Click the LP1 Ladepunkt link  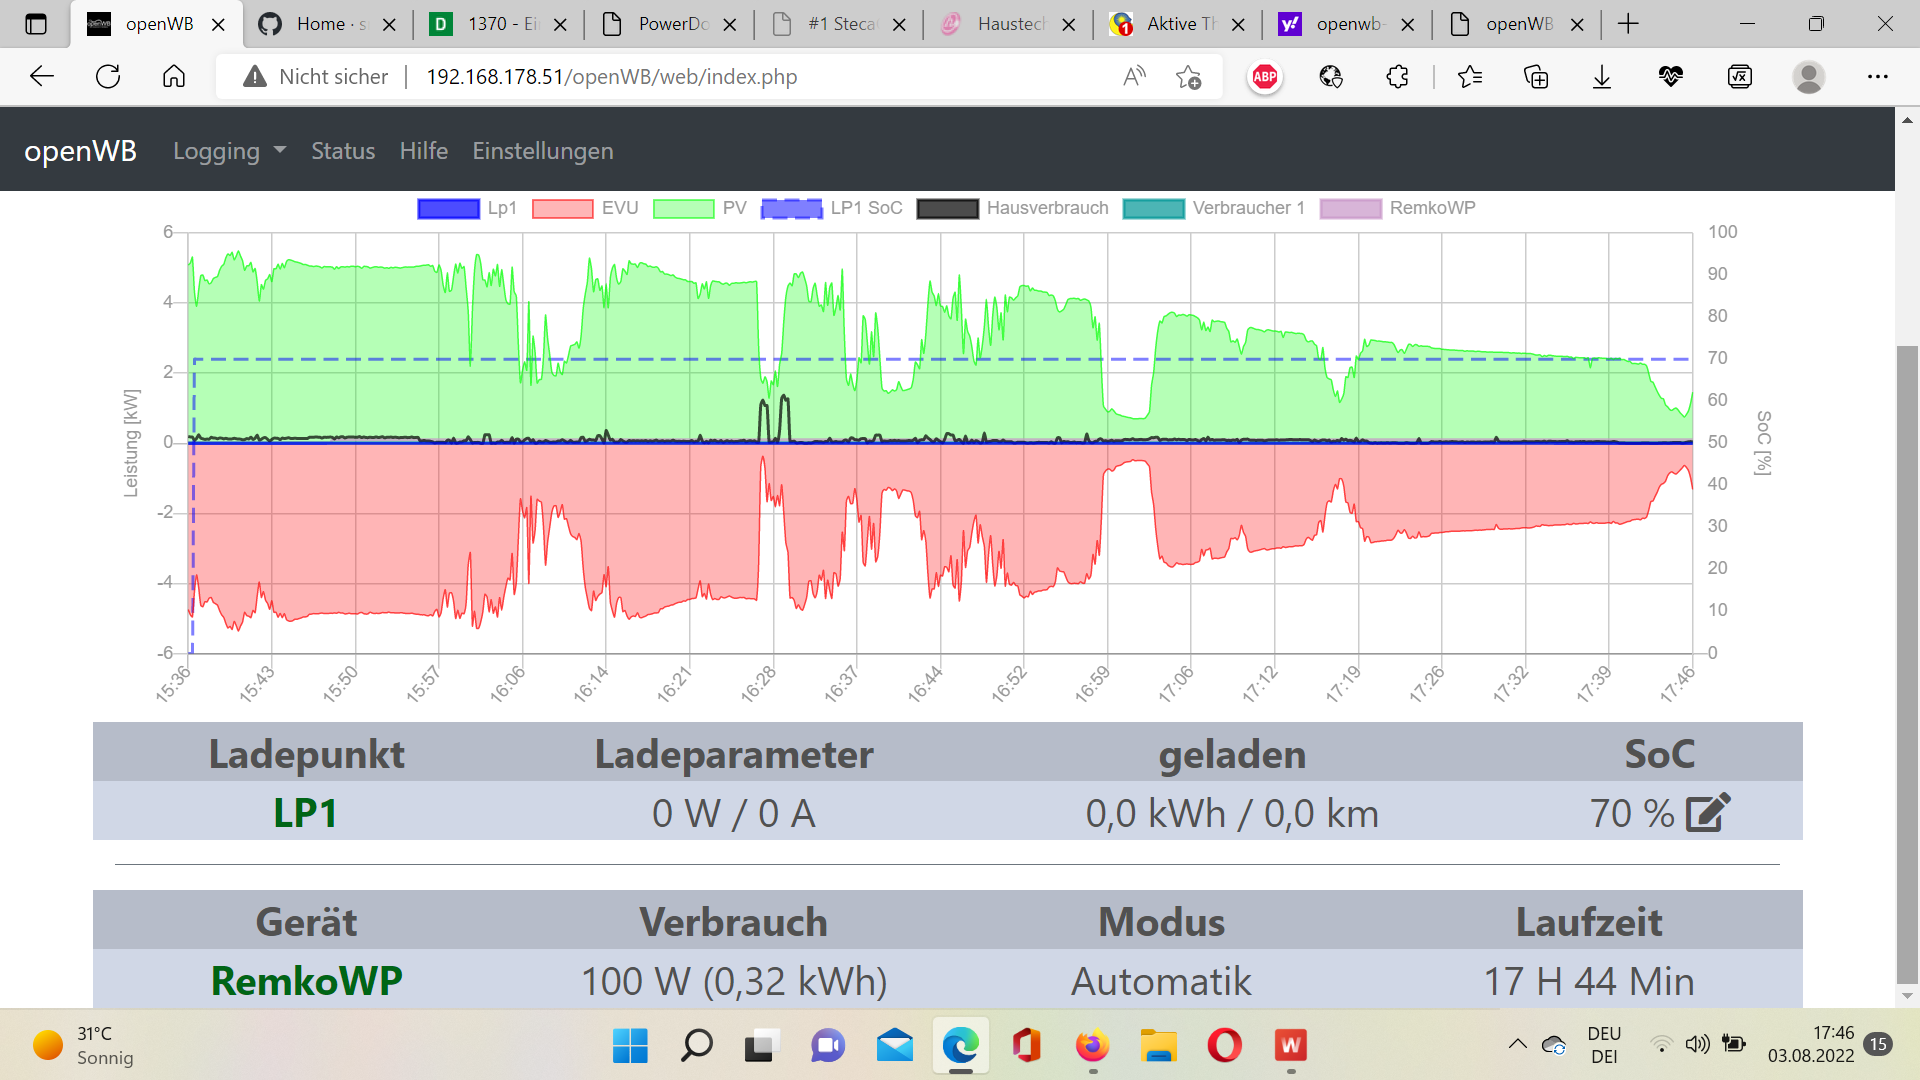coord(306,813)
